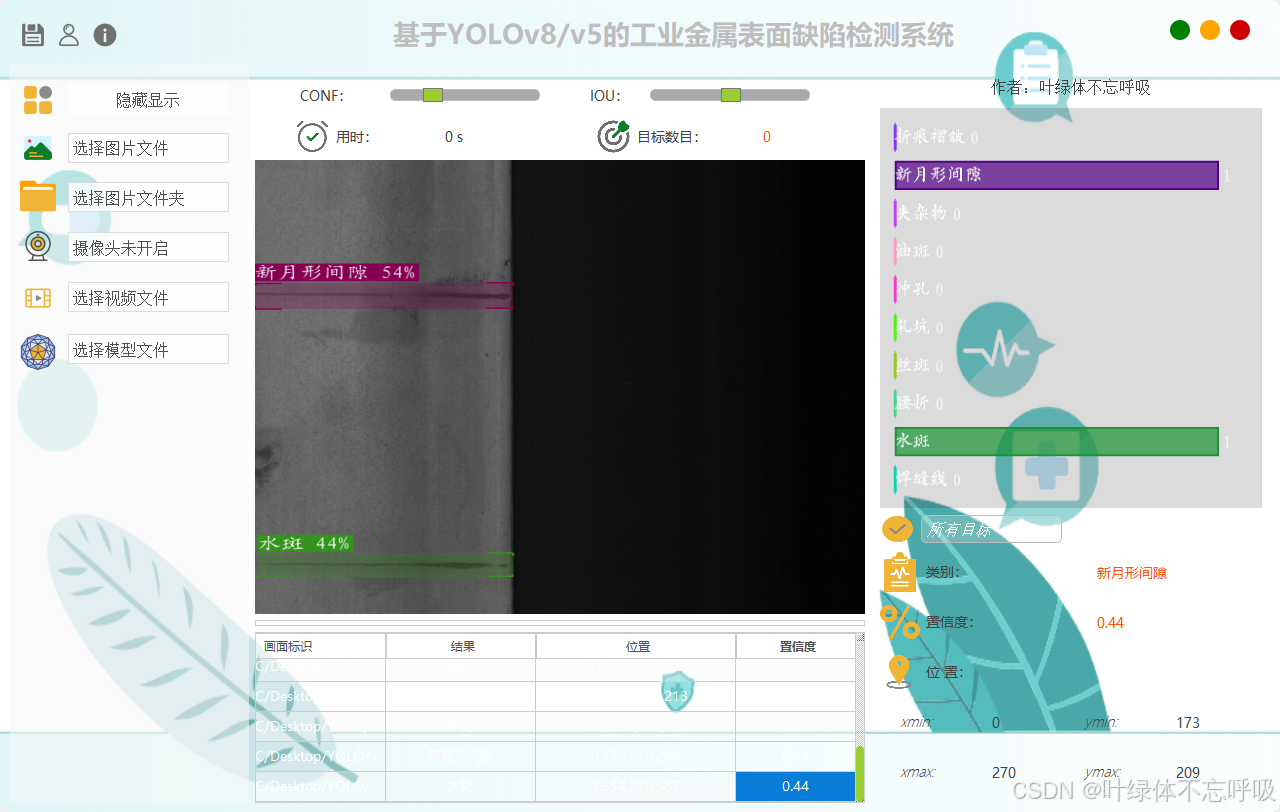Image resolution: width=1280 pixels, height=812 pixels.
Task: Click the info icon in the toolbar
Action: [104, 35]
